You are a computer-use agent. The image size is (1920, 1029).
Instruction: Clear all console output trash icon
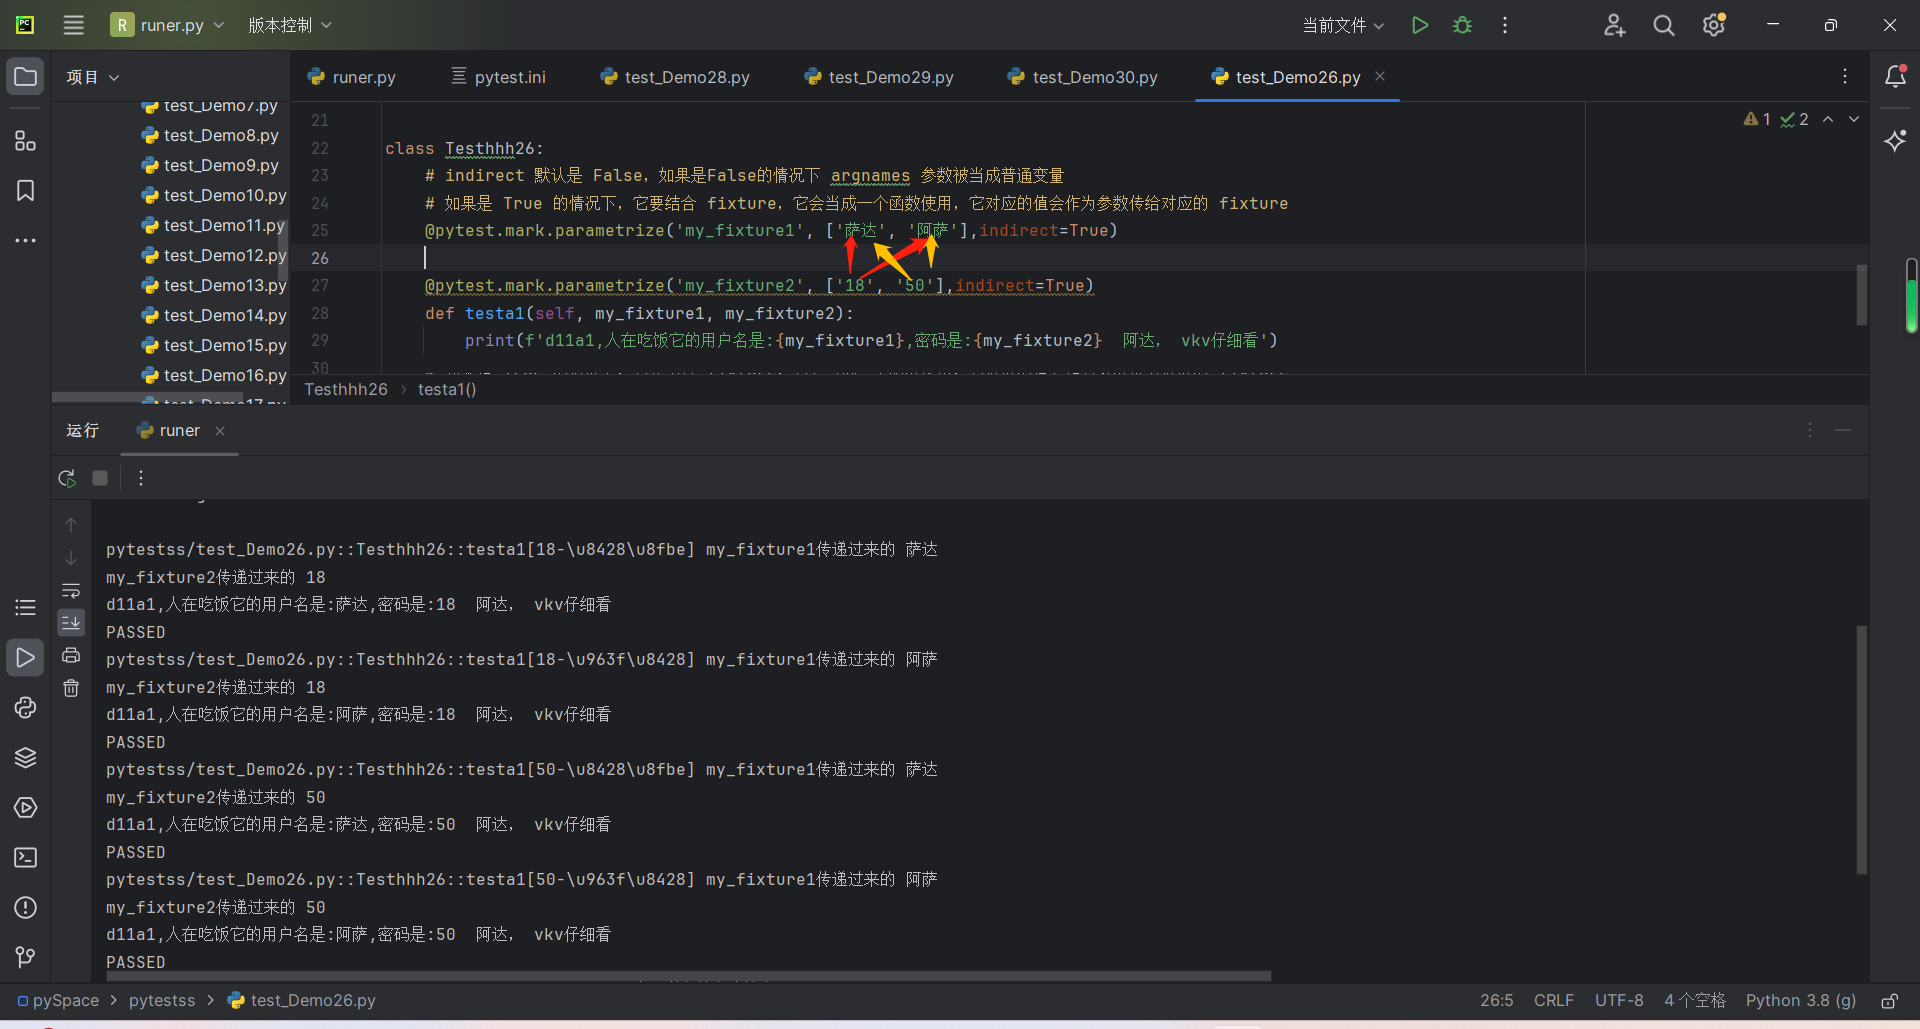[71, 688]
